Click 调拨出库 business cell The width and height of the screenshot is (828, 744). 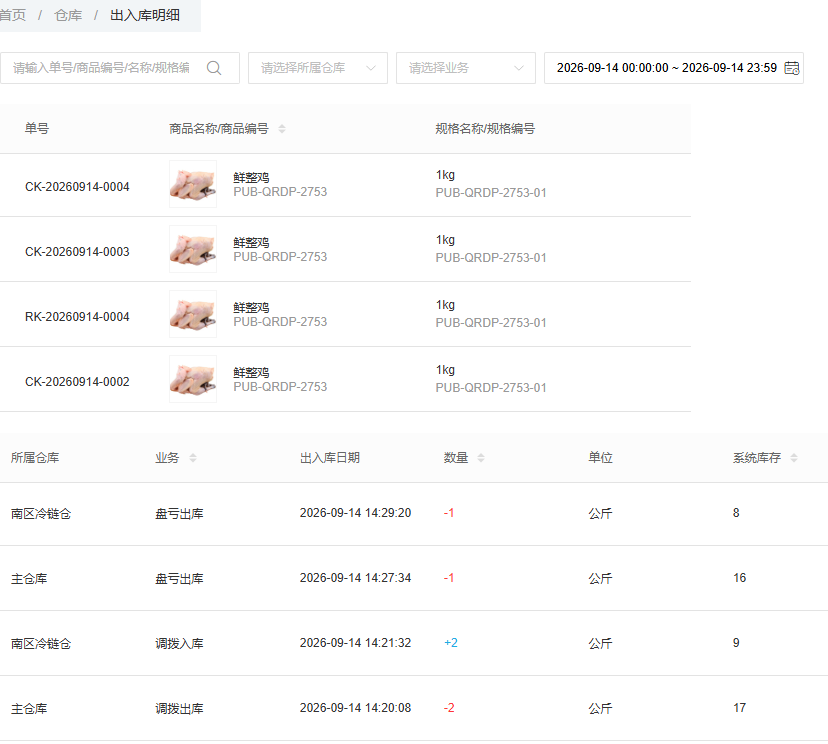(x=179, y=709)
